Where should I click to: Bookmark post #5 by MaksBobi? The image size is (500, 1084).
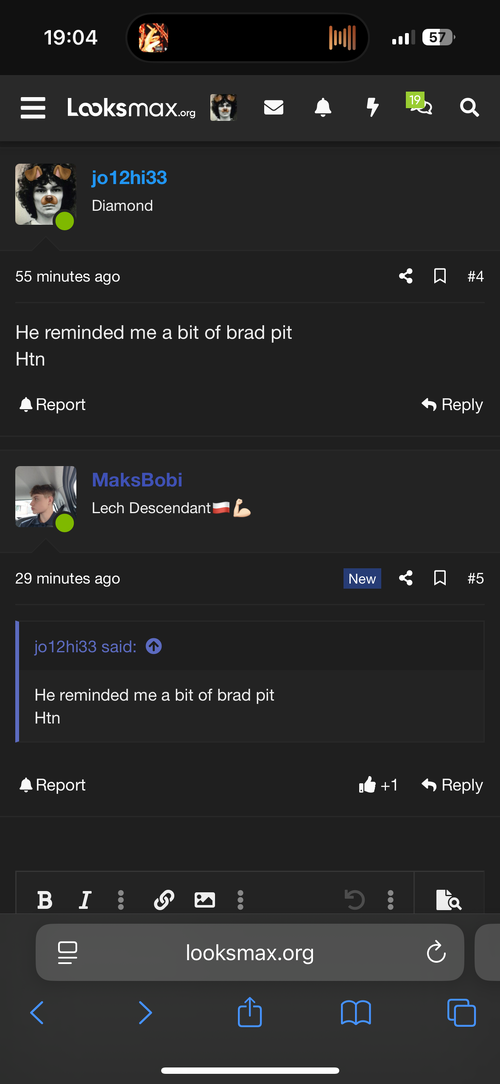tap(440, 578)
